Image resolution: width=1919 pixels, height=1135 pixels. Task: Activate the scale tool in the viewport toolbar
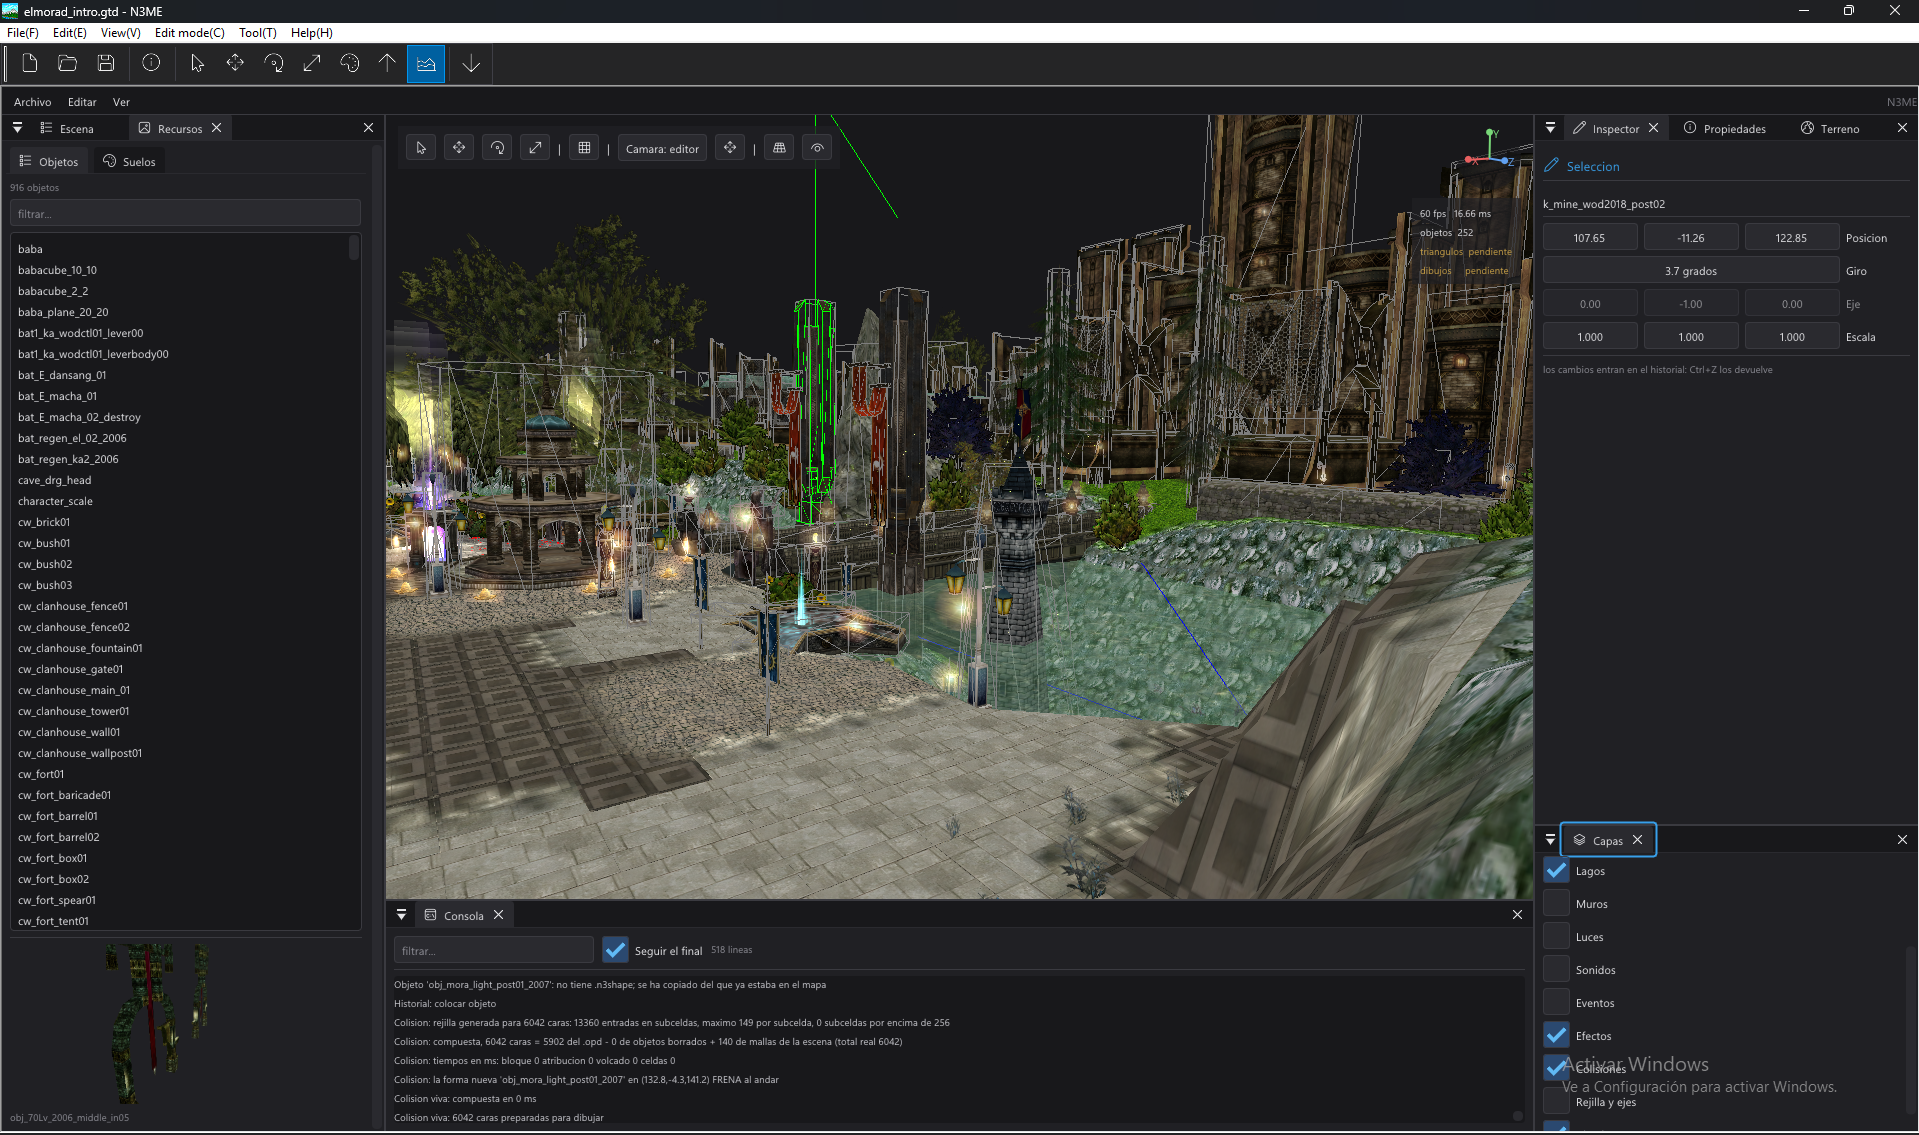click(535, 148)
